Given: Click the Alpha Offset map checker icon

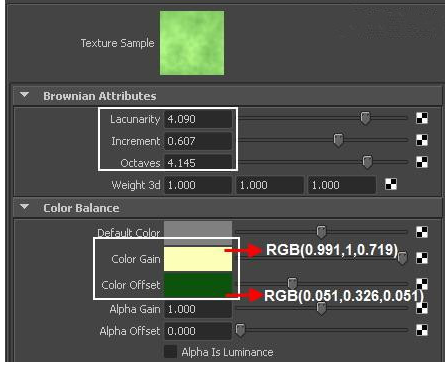Looking at the screenshot, I should click(422, 330).
